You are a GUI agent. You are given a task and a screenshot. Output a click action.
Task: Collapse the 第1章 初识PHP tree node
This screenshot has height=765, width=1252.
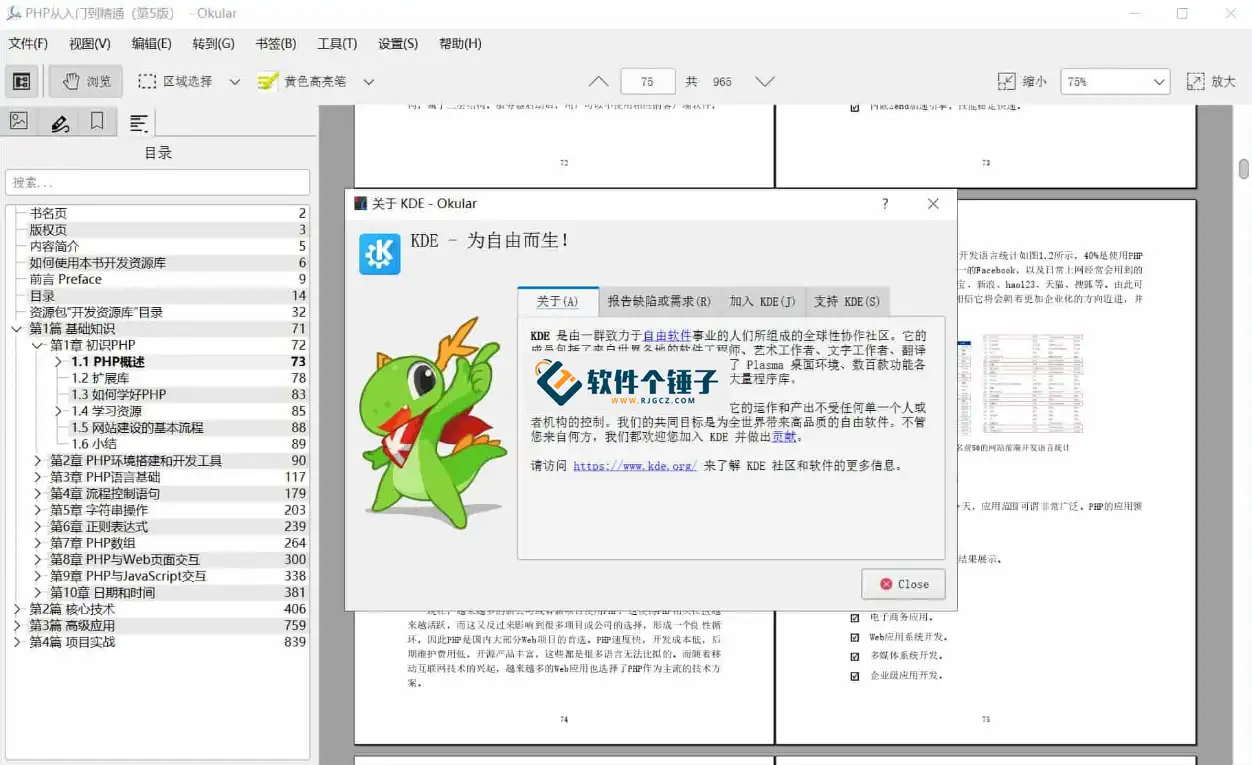[x=38, y=345]
